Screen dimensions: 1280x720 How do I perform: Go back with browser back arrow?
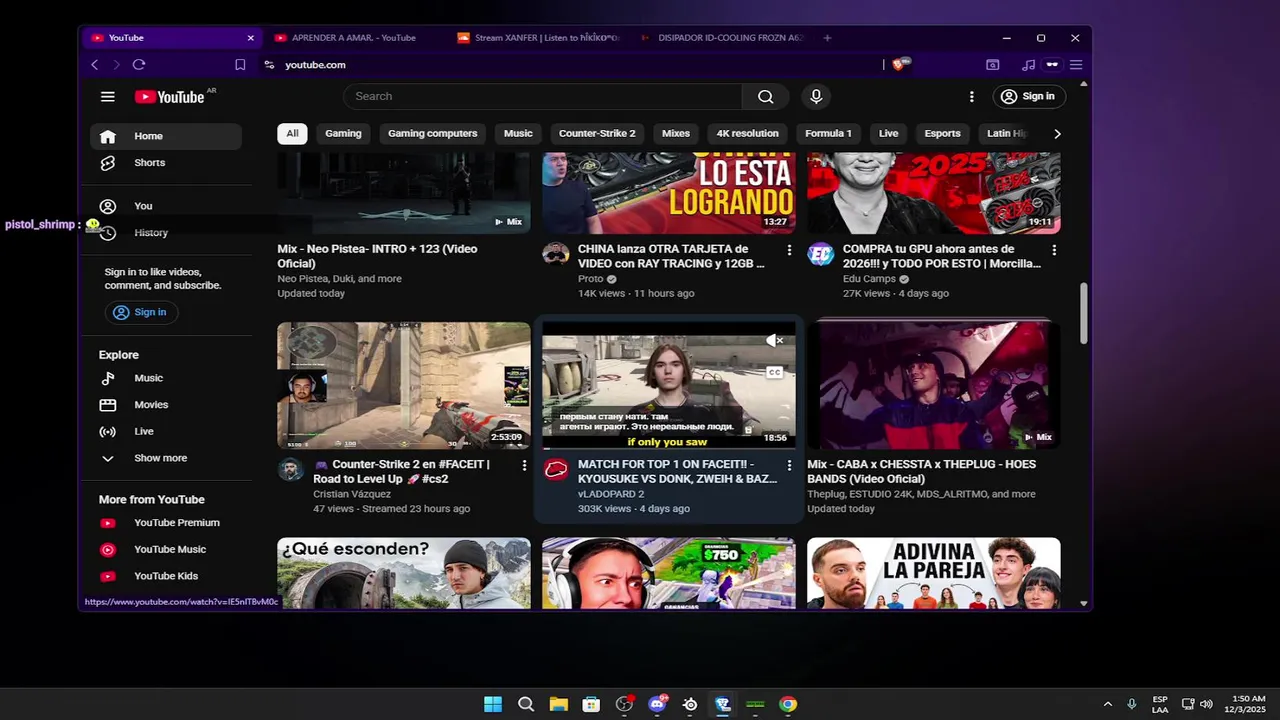pyautogui.click(x=95, y=64)
